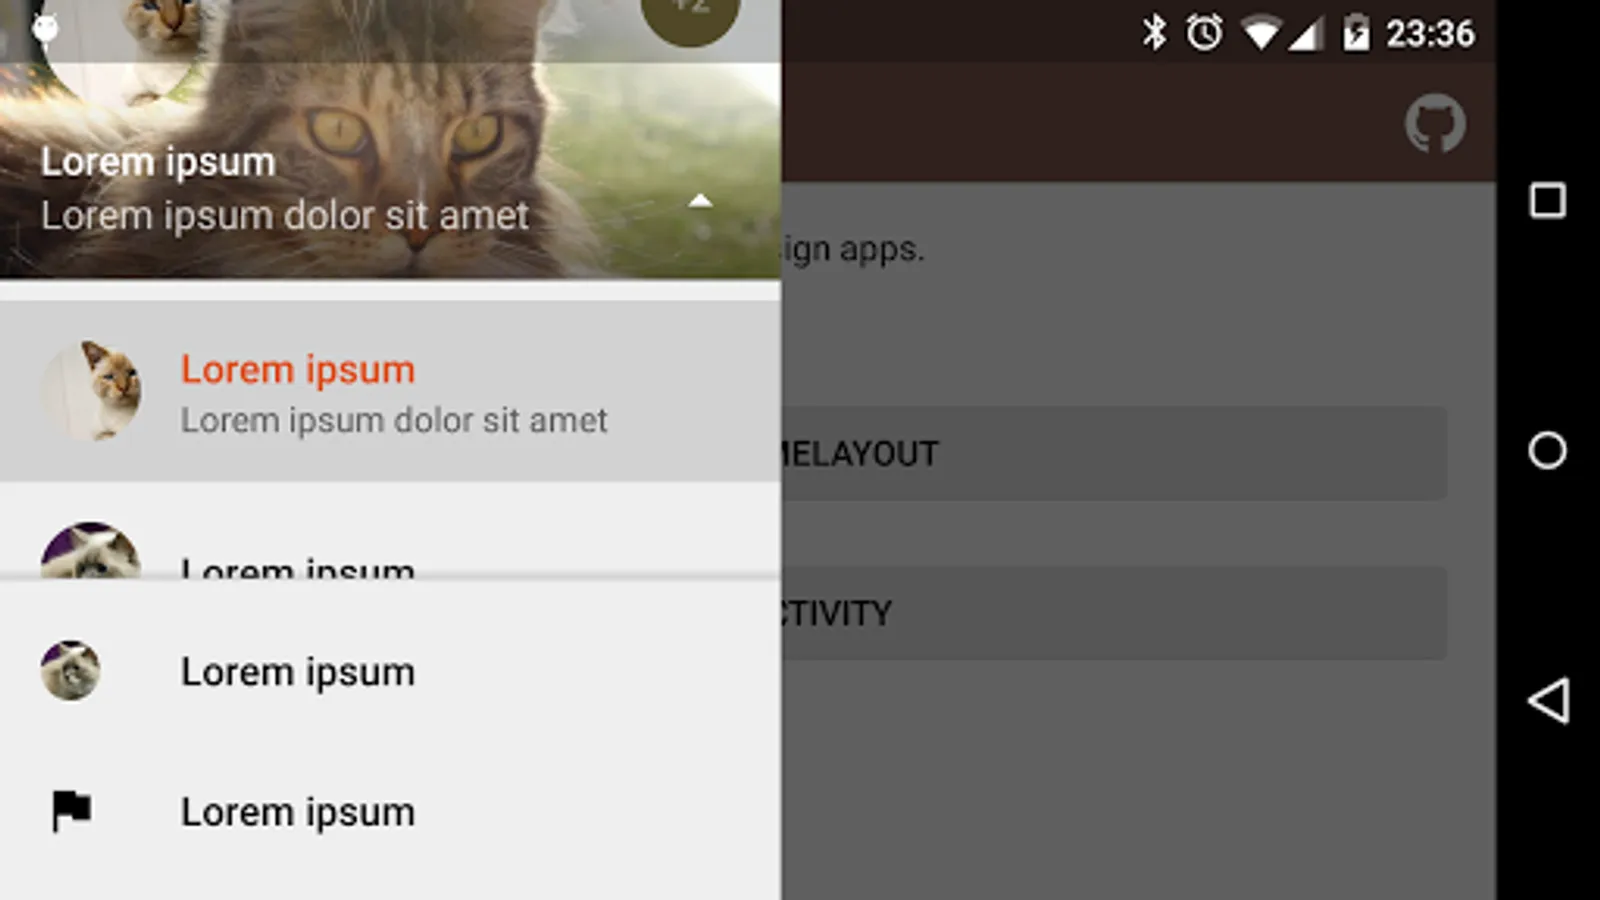The height and width of the screenshot is (900, 1600).
Task: Open the GitHub icon in toolbar
Action: (x=1435, y=123)
